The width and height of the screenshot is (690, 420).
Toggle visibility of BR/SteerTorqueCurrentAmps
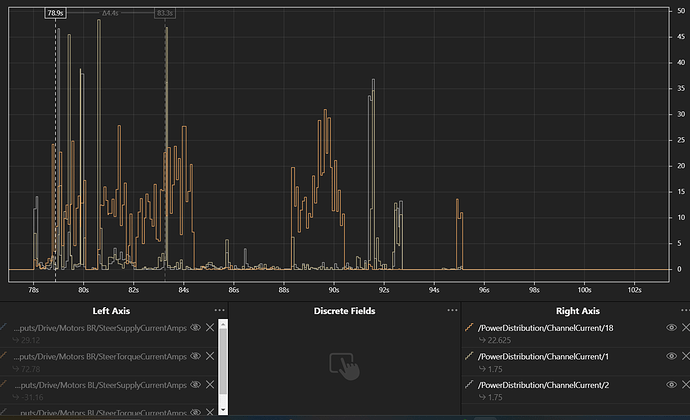pos(195,356)
